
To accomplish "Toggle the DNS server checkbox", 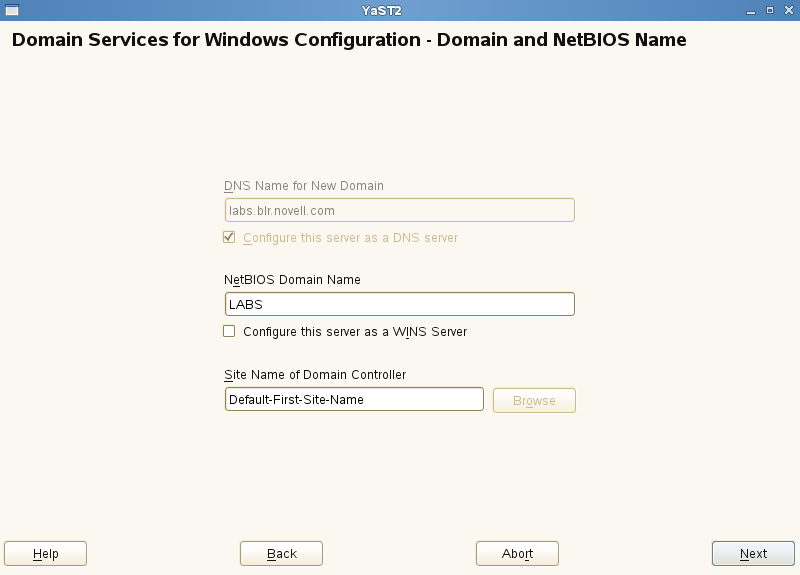I will tap(229, 238).
